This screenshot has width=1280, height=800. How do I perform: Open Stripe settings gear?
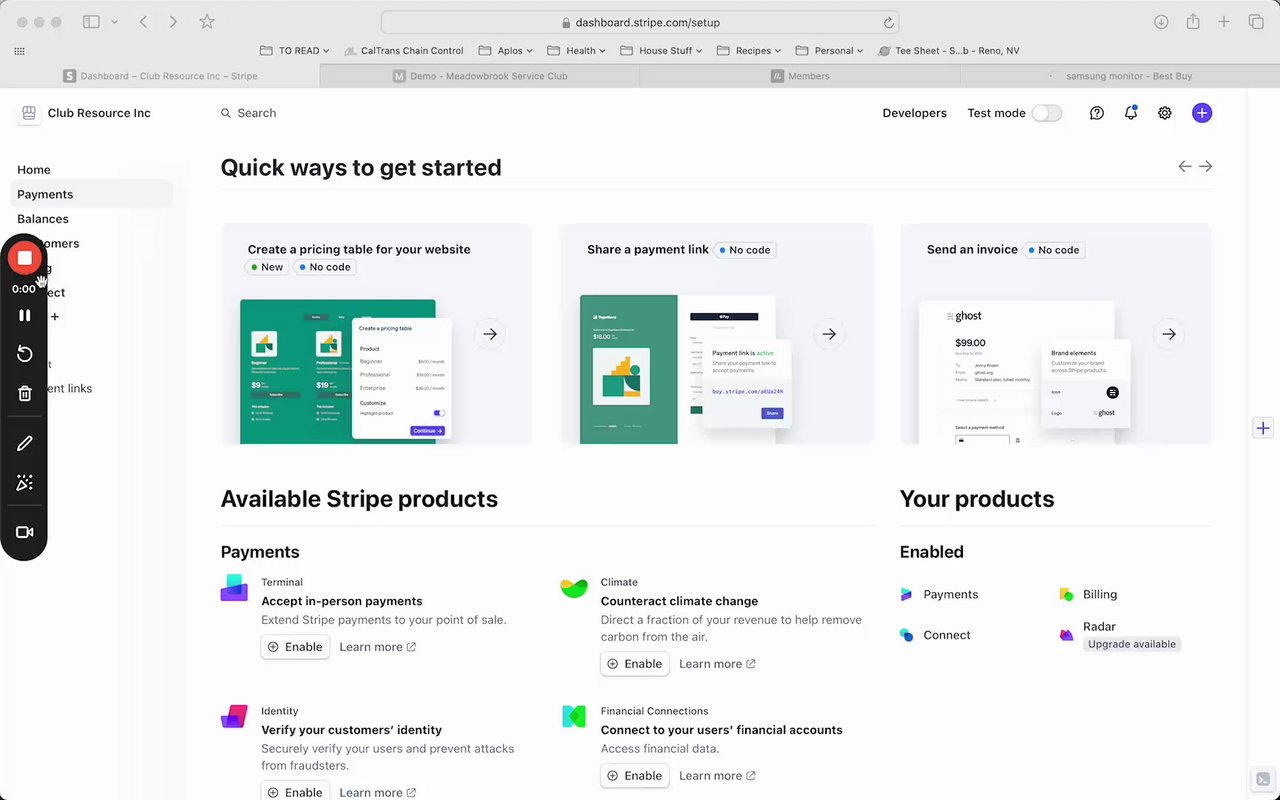(x=1165, y=113)
